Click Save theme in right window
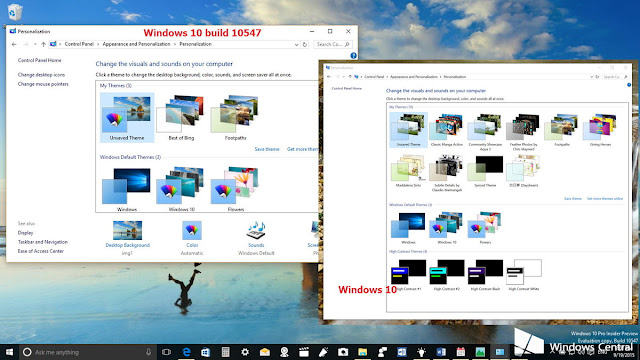This screenshot has width=640, height=360. [x=573, y=199]
